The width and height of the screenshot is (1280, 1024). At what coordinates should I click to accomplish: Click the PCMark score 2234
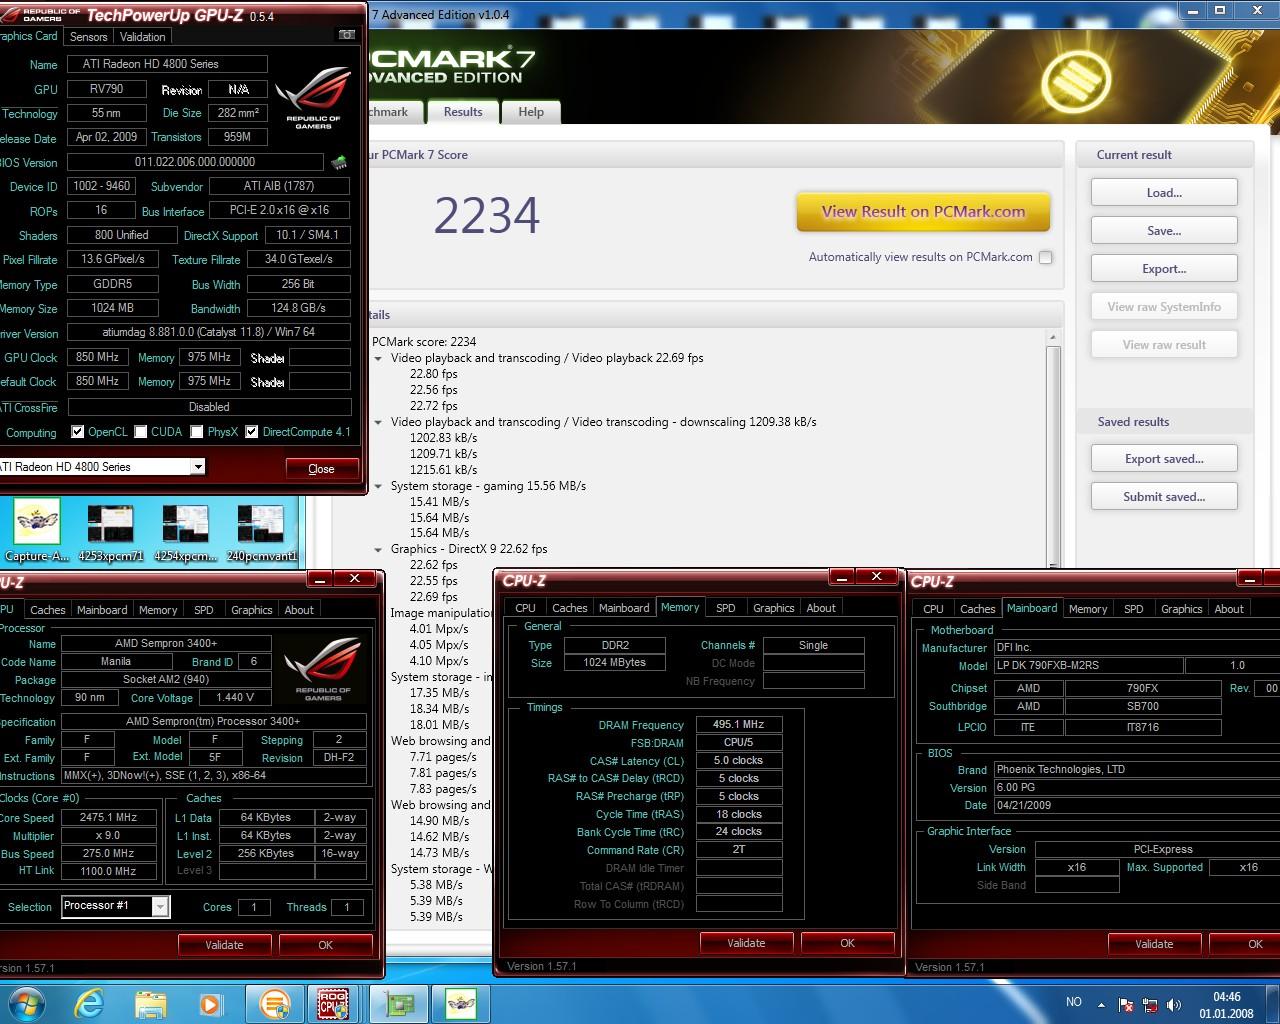pyautogui.click(x=487, y=215)
